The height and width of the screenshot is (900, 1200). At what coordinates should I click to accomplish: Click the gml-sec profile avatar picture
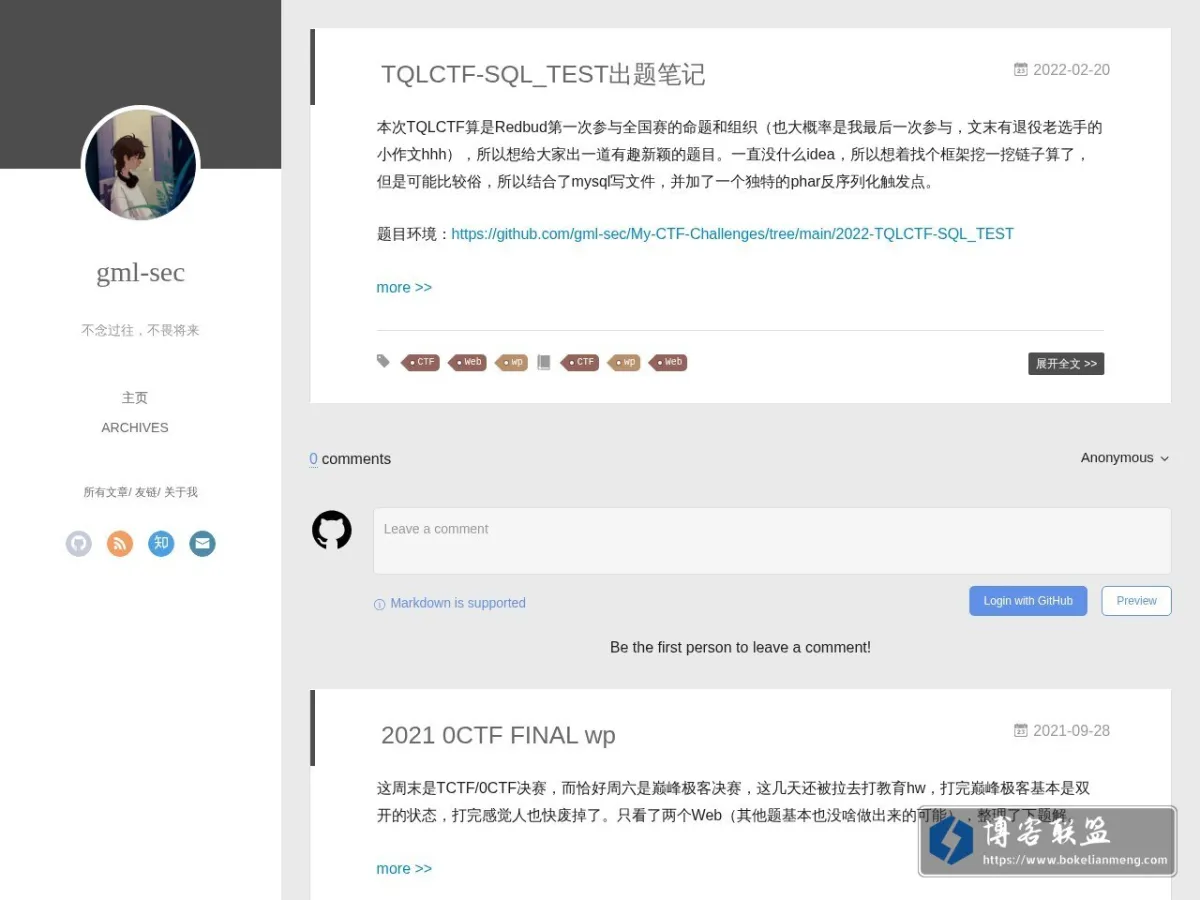tap(141, 165)
